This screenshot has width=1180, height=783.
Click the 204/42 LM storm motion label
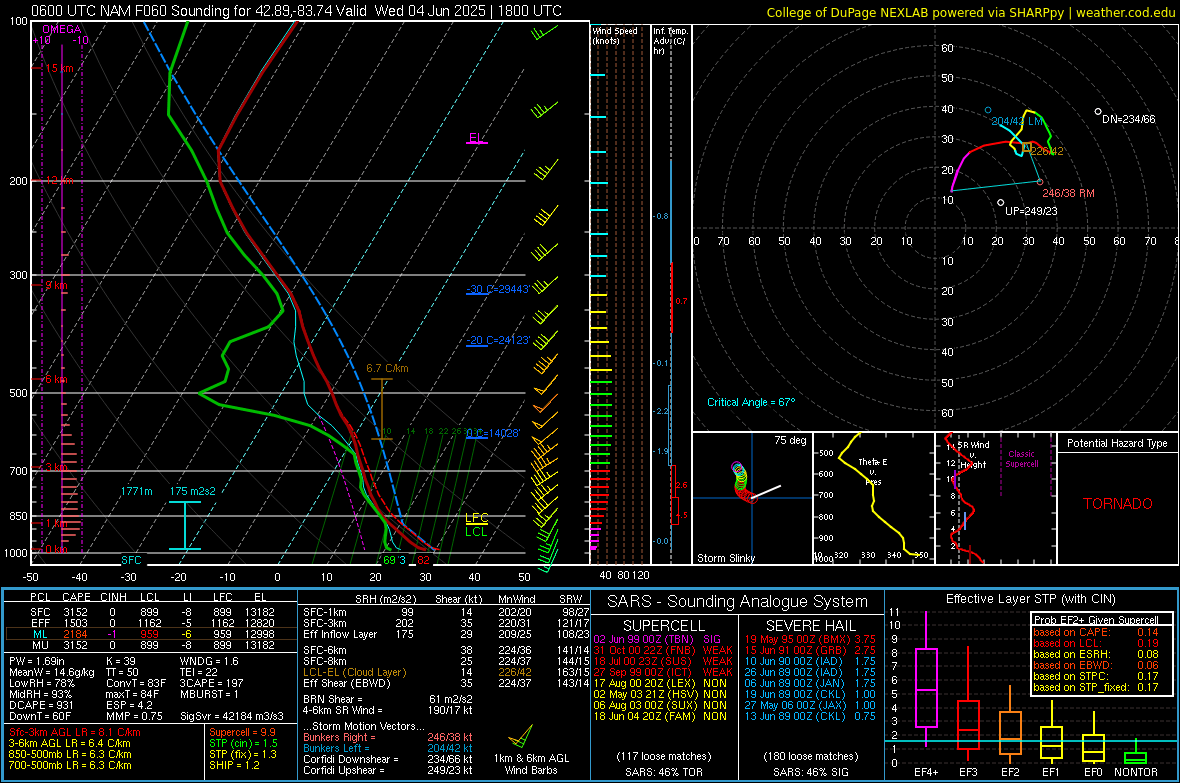coord(1017,121)
